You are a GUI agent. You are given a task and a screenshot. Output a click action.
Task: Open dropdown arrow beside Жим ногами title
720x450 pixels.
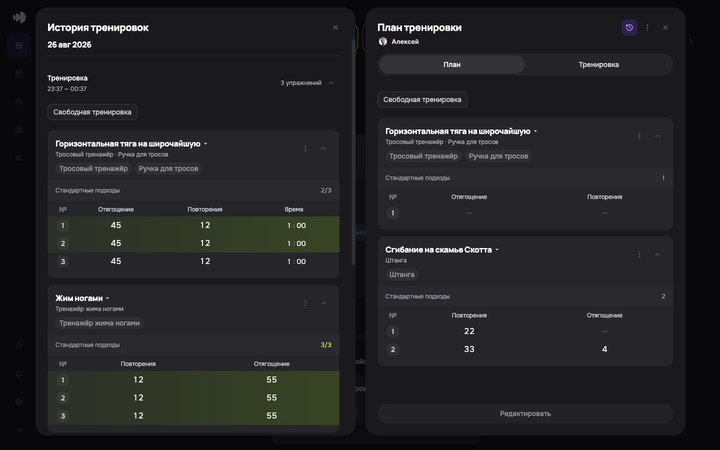[107, 298]
